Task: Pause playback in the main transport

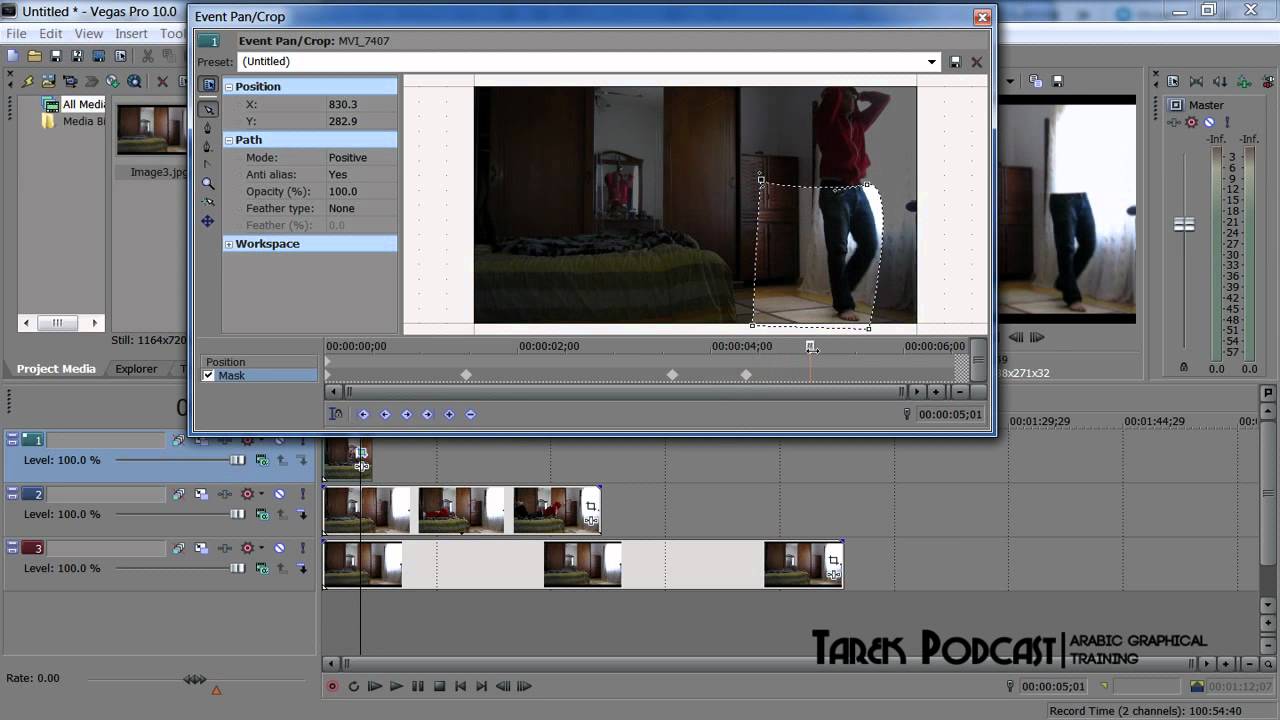Action: pyautogui.click(x=418, y=686)
